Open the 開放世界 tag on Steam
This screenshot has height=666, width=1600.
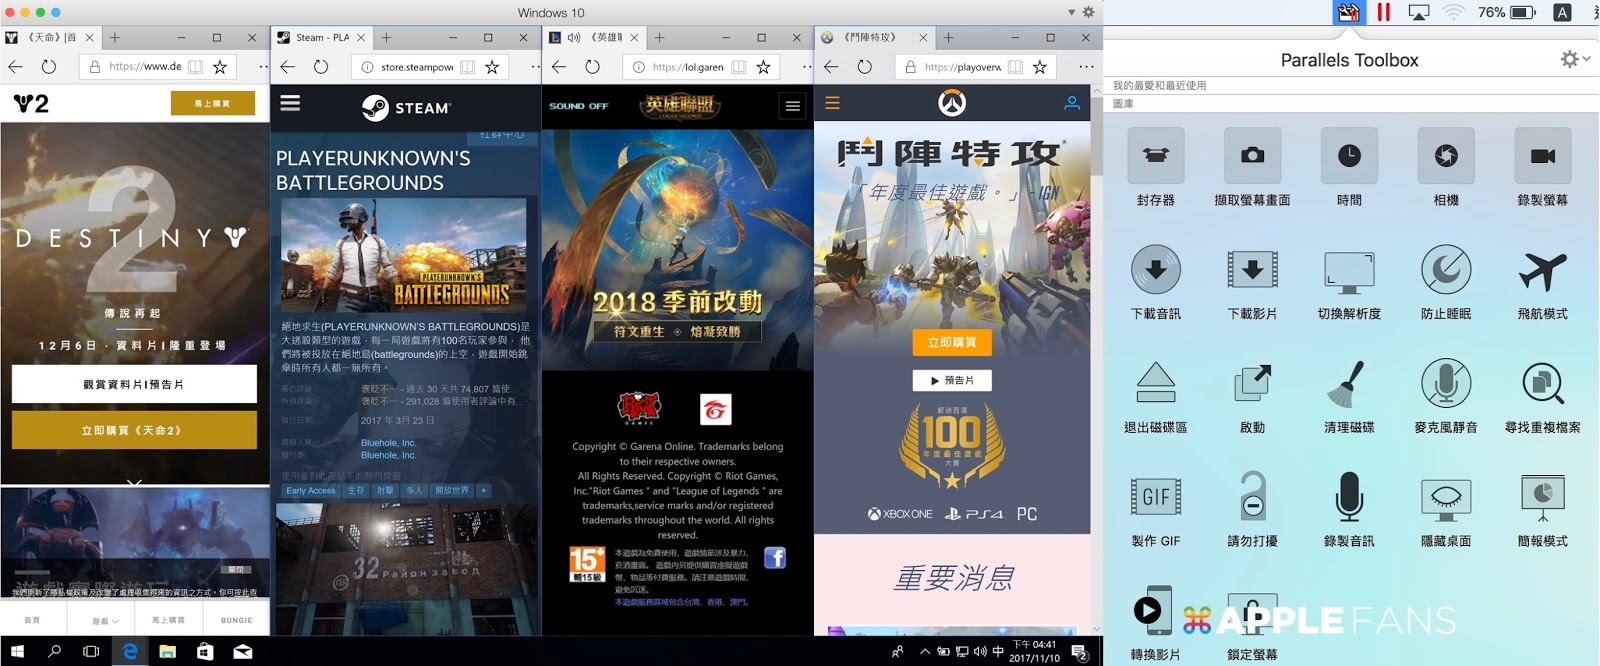pos(452,491)
